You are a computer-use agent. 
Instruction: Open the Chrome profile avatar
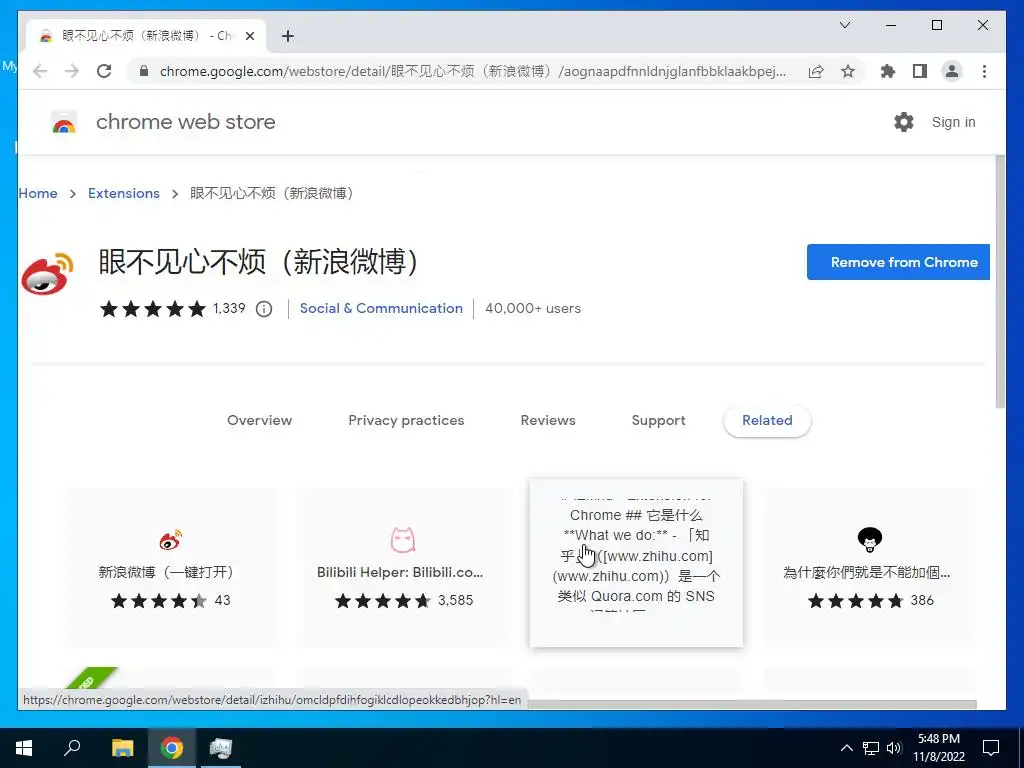tap(952, 71)
